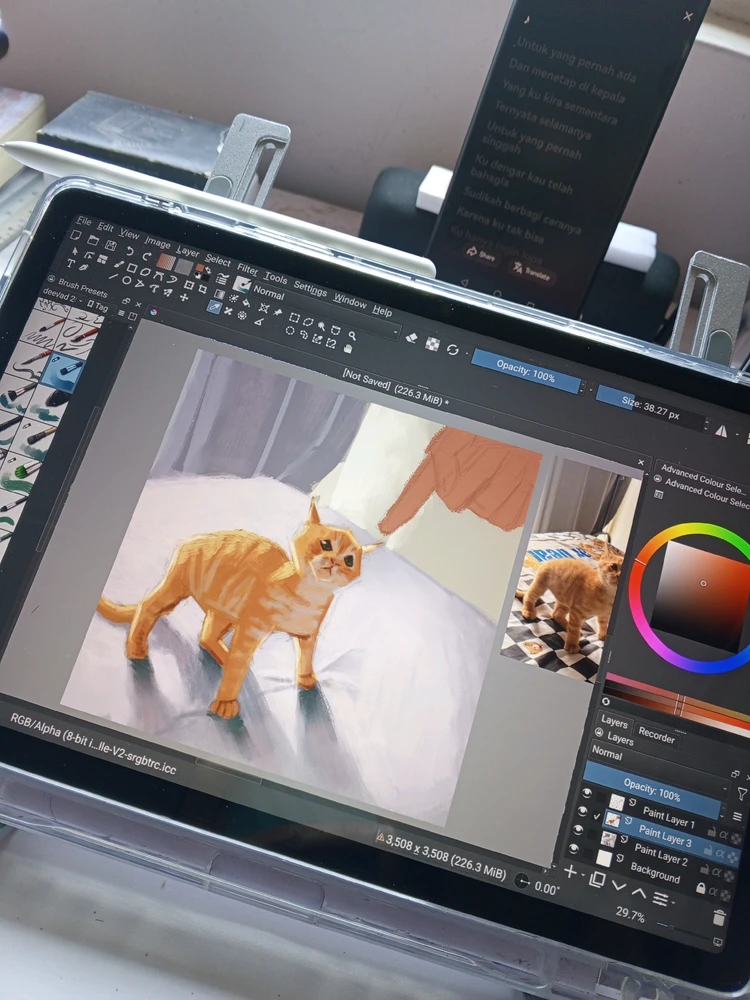Select the blue-highlighted brush preset thumbnail
The image size is (750, 1000).
coord(61,372)
